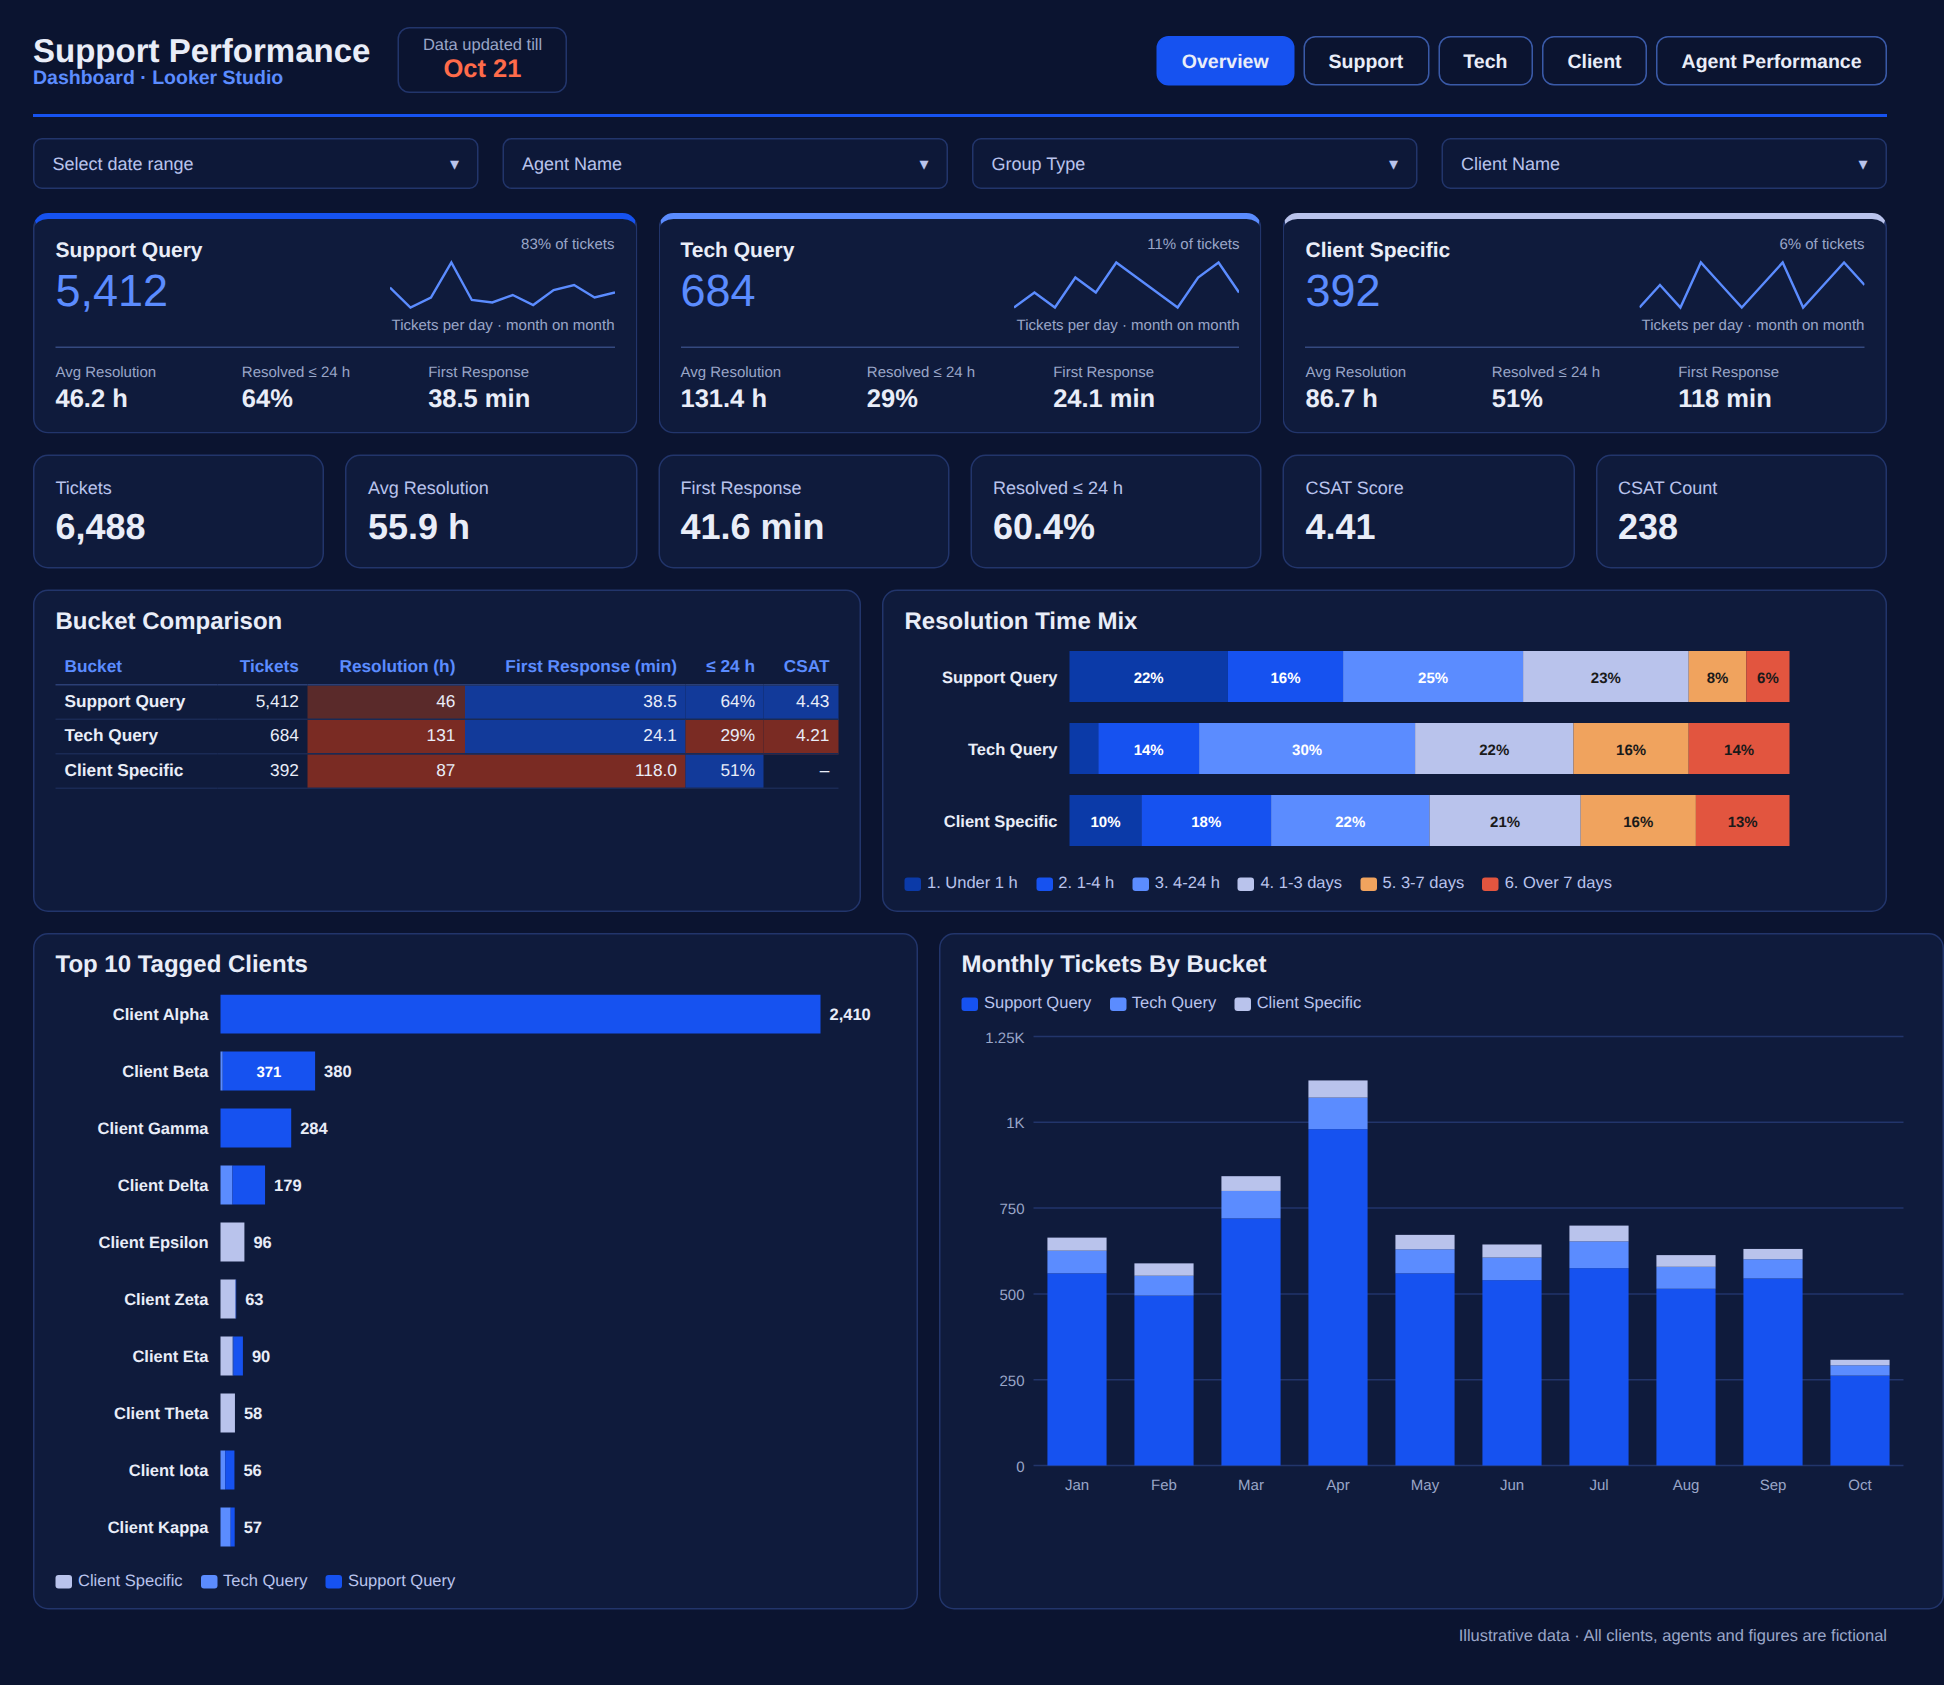The height and width of the screenshot is (1685, 1944).
Task: Click the Data updated till Oct 21 badge
Action: tap(482, 60)
